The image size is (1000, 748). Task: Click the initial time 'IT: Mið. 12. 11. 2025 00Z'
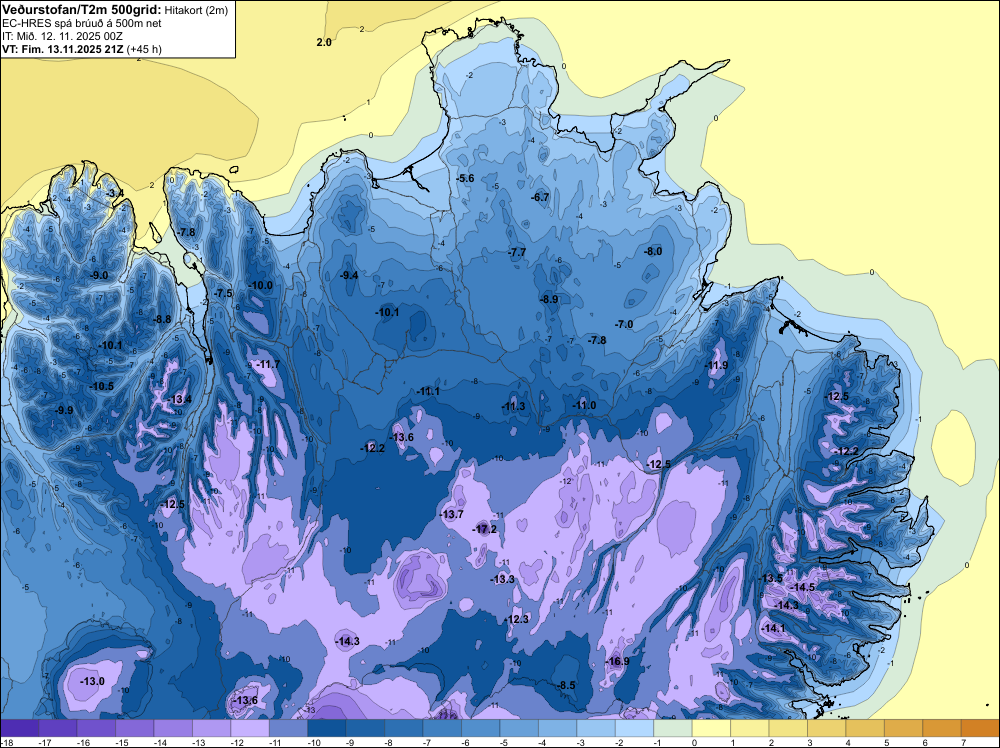point(60,36)
